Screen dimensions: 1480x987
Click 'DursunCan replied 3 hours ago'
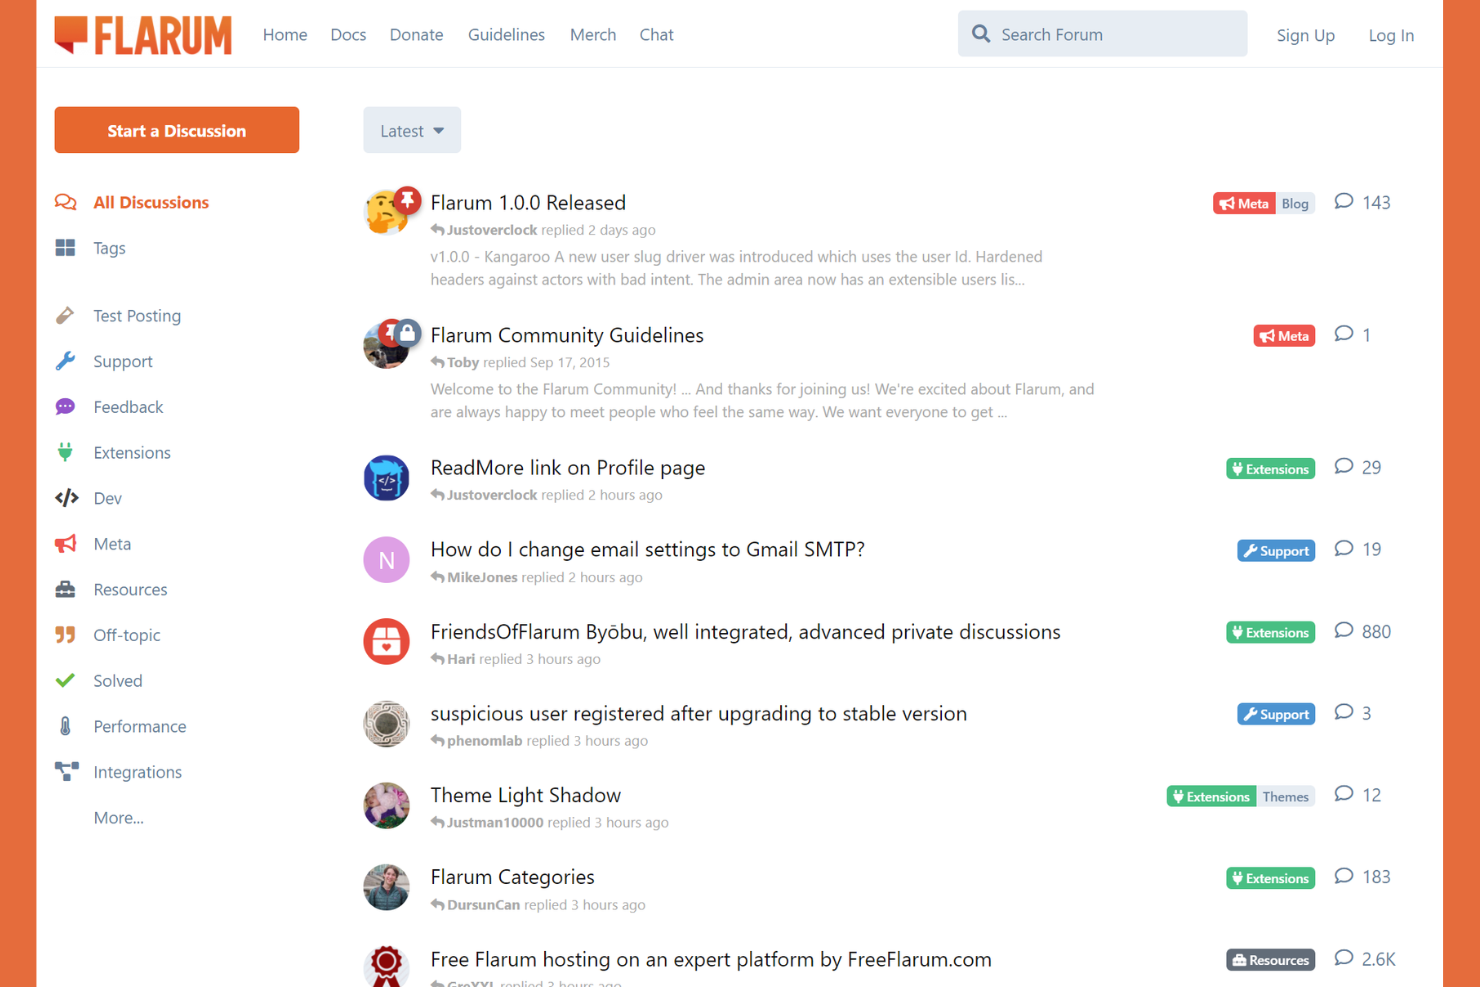[538, 905]
